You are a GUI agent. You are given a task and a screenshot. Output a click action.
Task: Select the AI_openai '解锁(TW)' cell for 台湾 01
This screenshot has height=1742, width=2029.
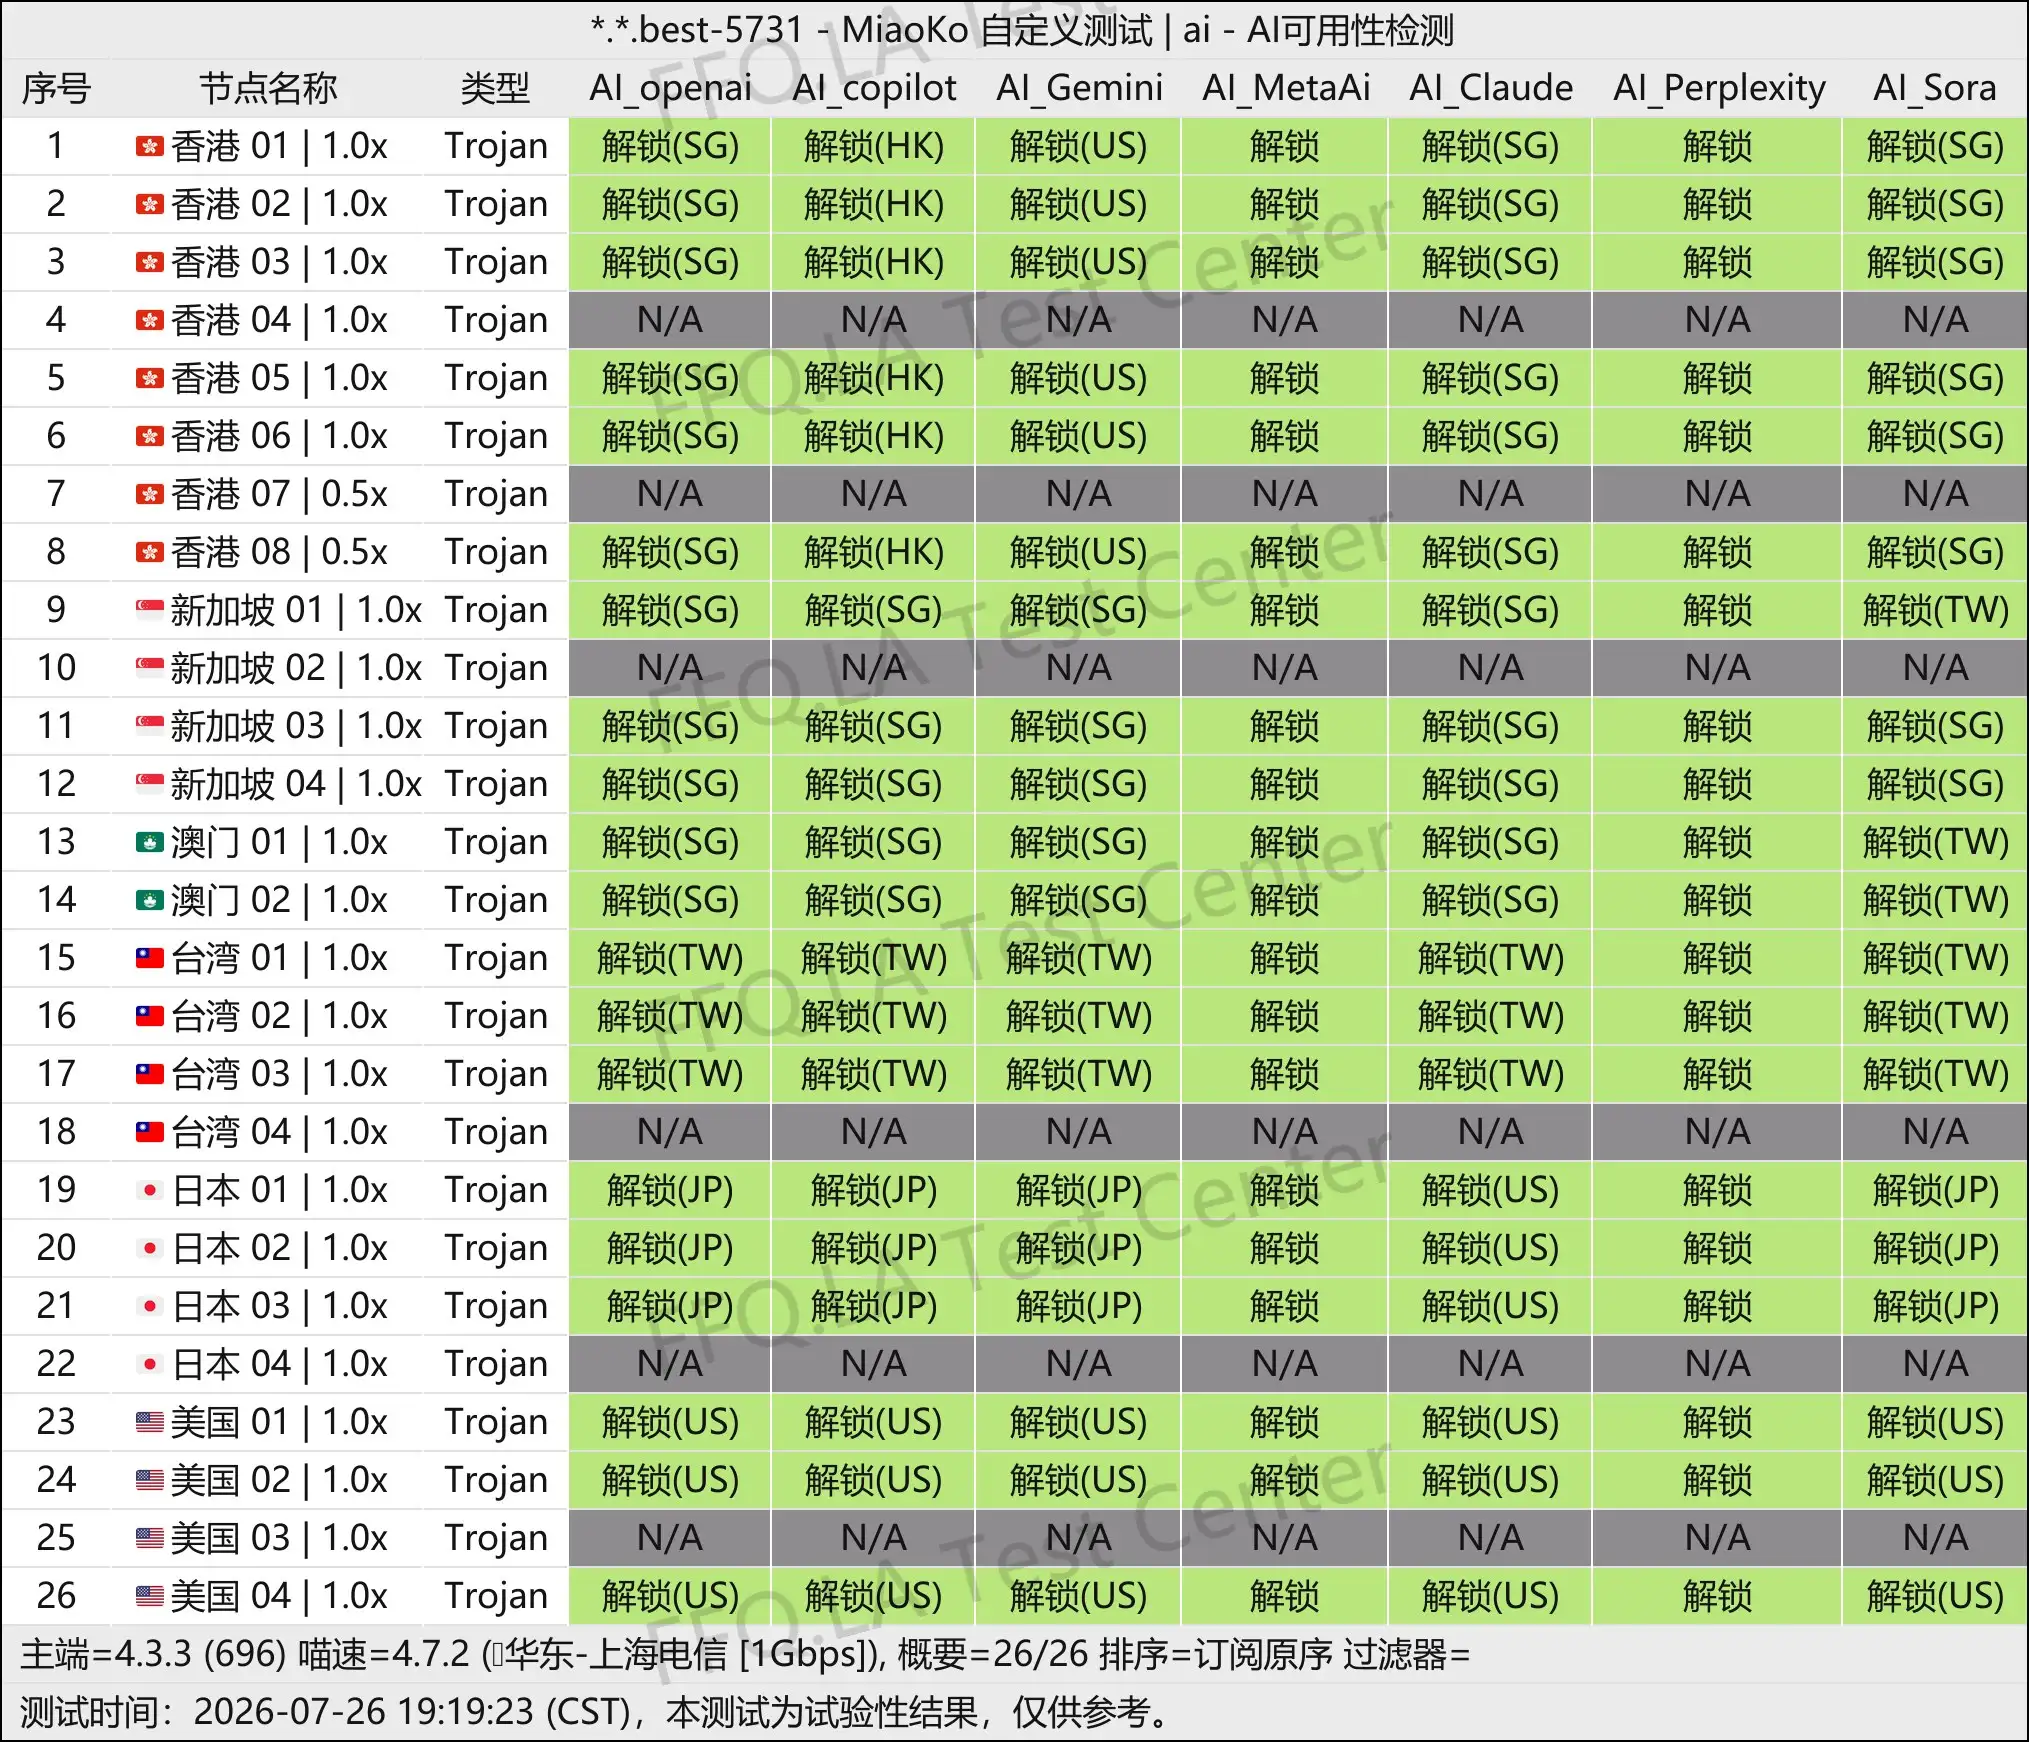click(670, 959)
